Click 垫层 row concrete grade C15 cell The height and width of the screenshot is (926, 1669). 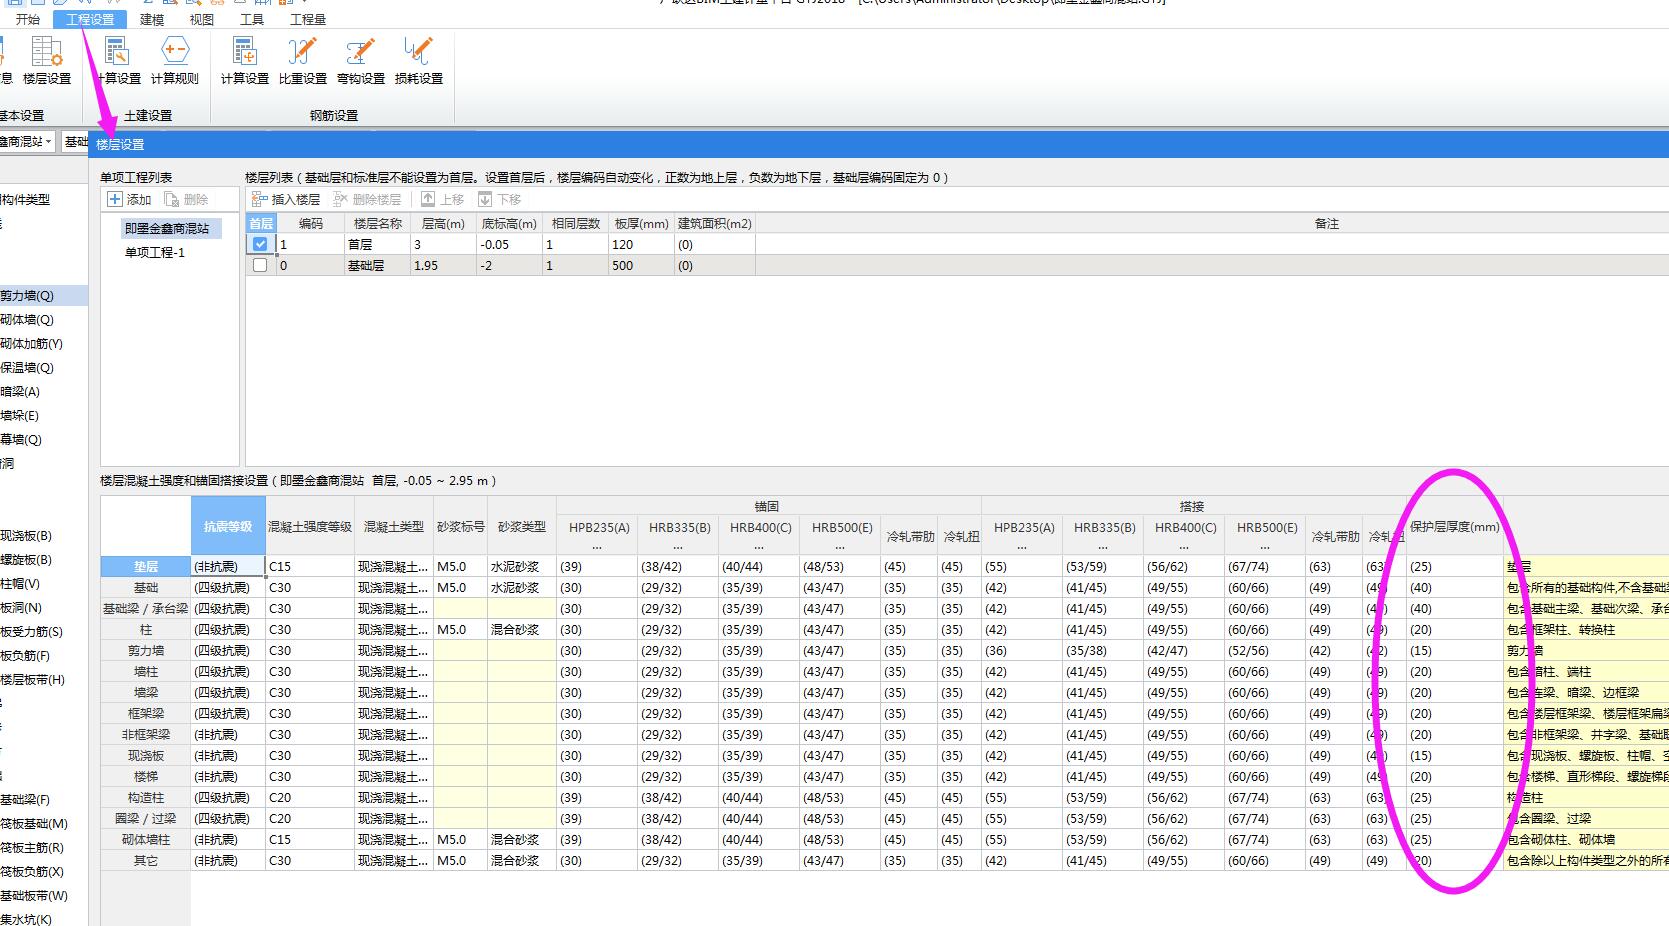pyautogui.click(x=310, y=567)
